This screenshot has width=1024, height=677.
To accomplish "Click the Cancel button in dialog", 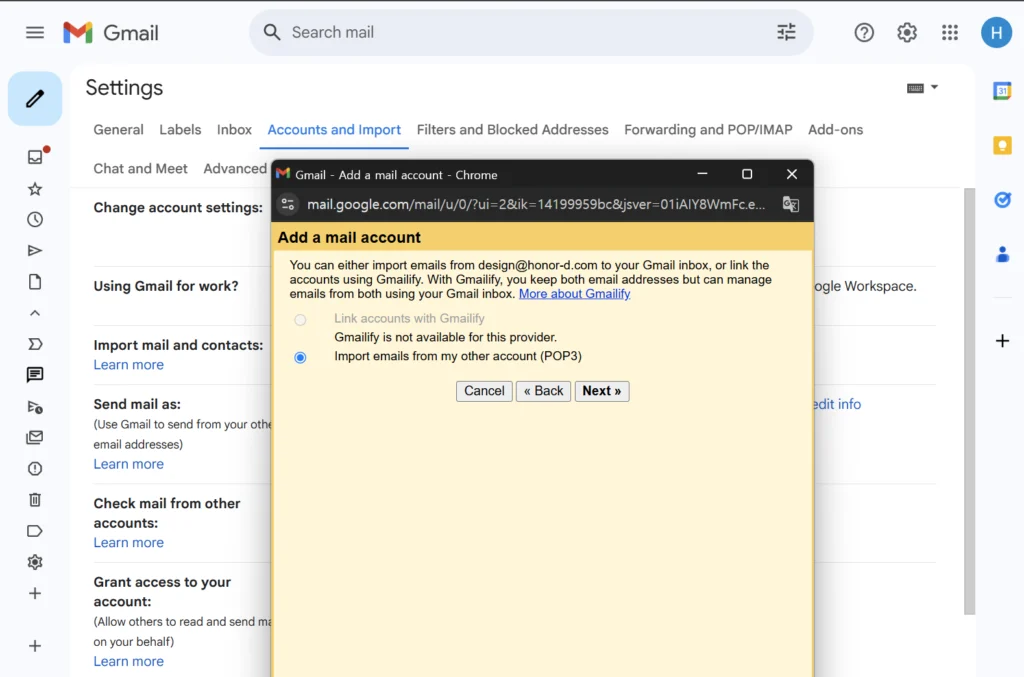I will [x=484, y=391].
